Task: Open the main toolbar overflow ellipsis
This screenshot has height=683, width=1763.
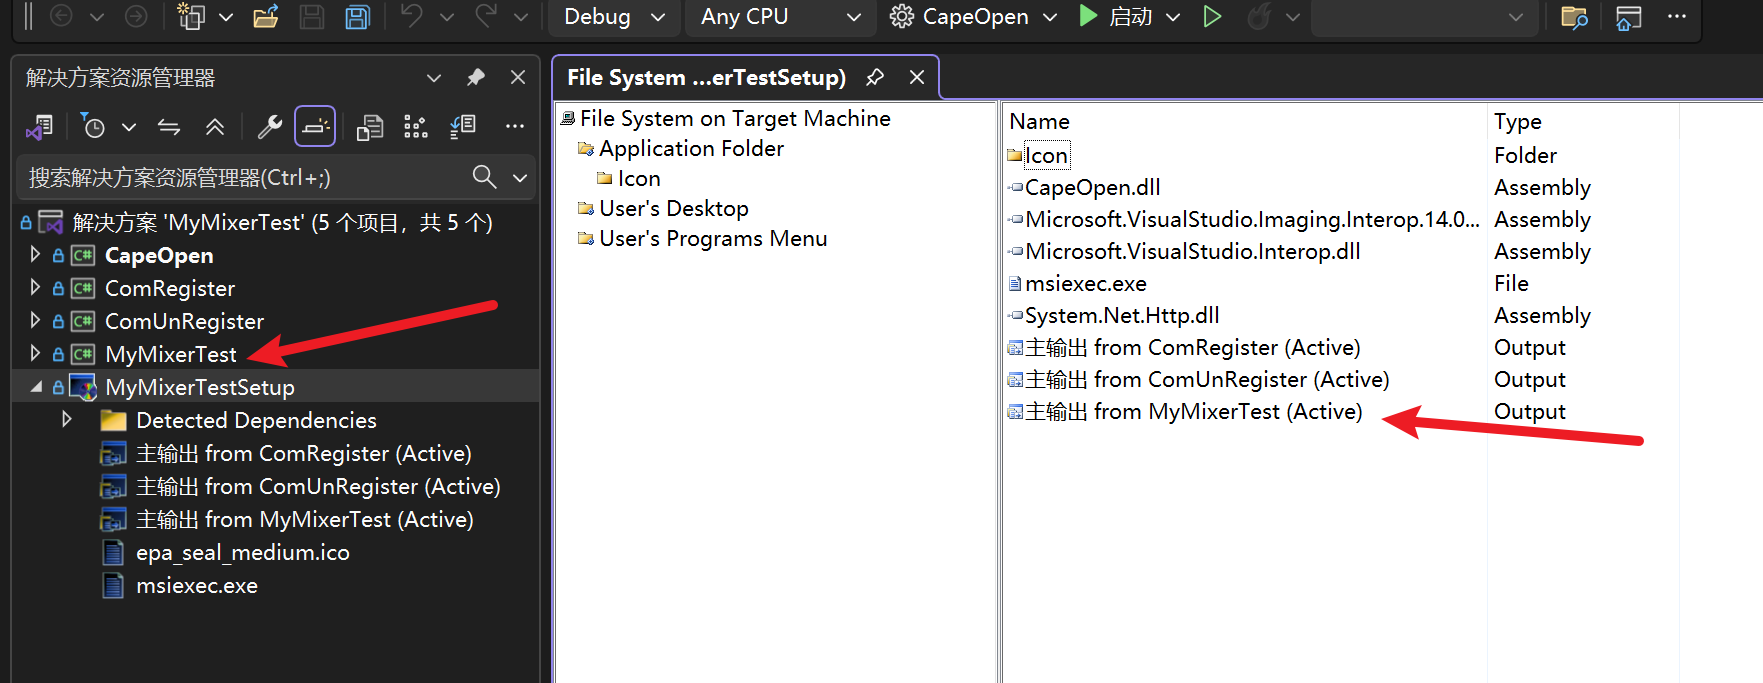Action: (1677, 16)
